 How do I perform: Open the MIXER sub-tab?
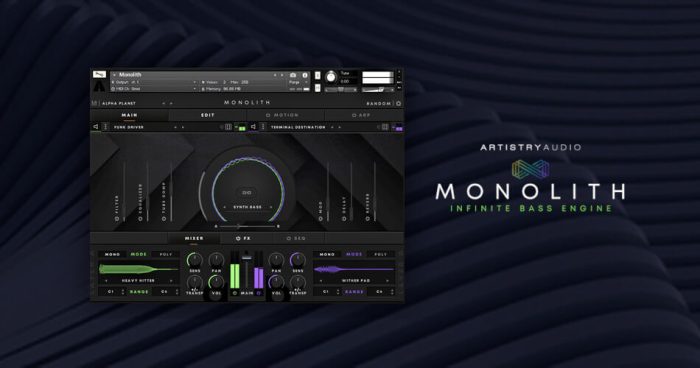(x=194, y=238)
